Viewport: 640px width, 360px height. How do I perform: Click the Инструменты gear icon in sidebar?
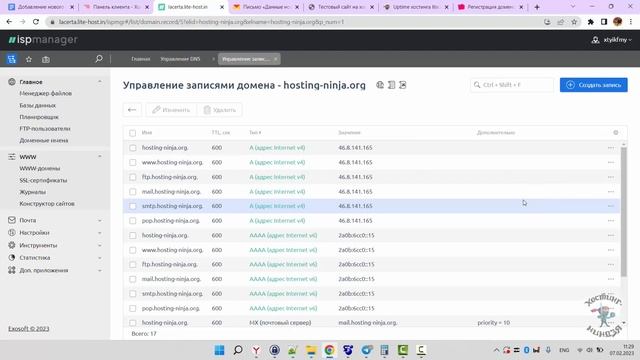[12, 245]
